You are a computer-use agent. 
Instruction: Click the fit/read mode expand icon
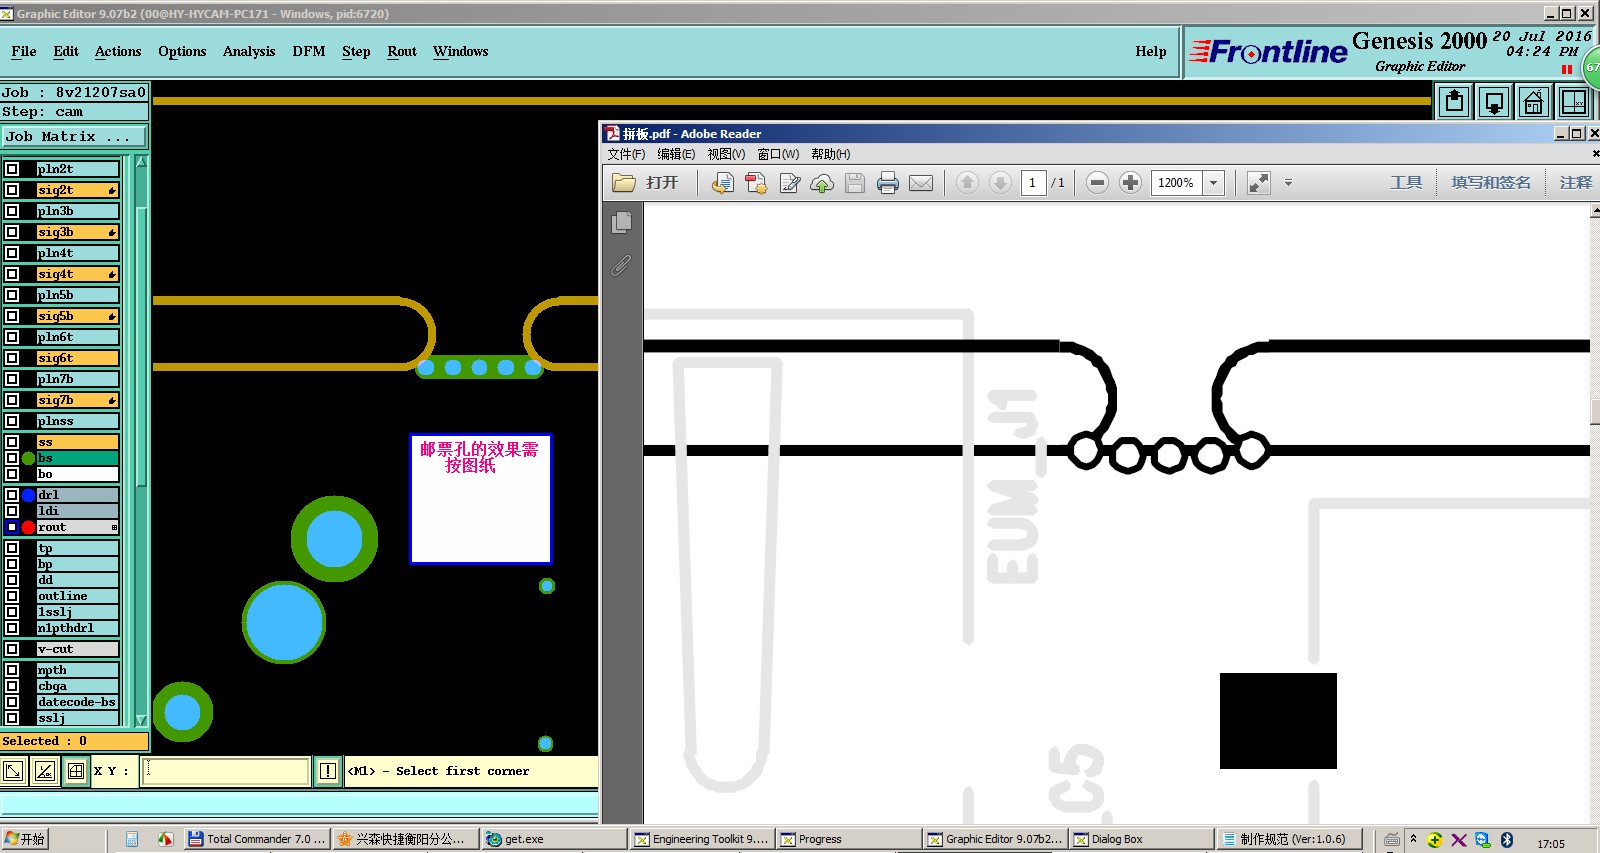tap(1258, 183)
